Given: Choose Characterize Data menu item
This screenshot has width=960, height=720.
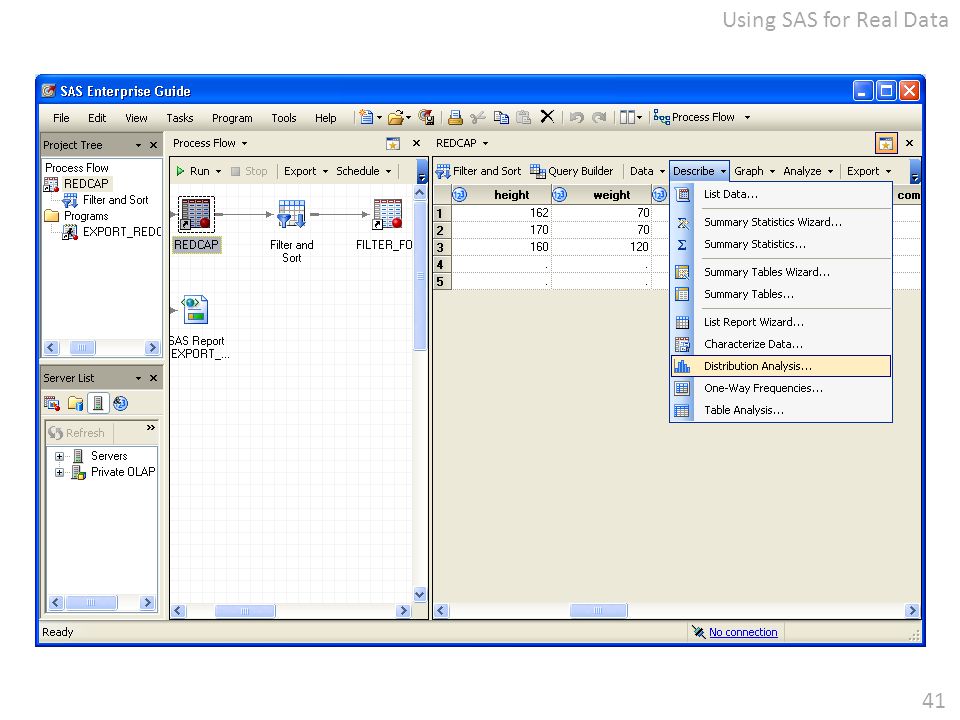Looking at the screenshot, I should click(x=781, y=344).
